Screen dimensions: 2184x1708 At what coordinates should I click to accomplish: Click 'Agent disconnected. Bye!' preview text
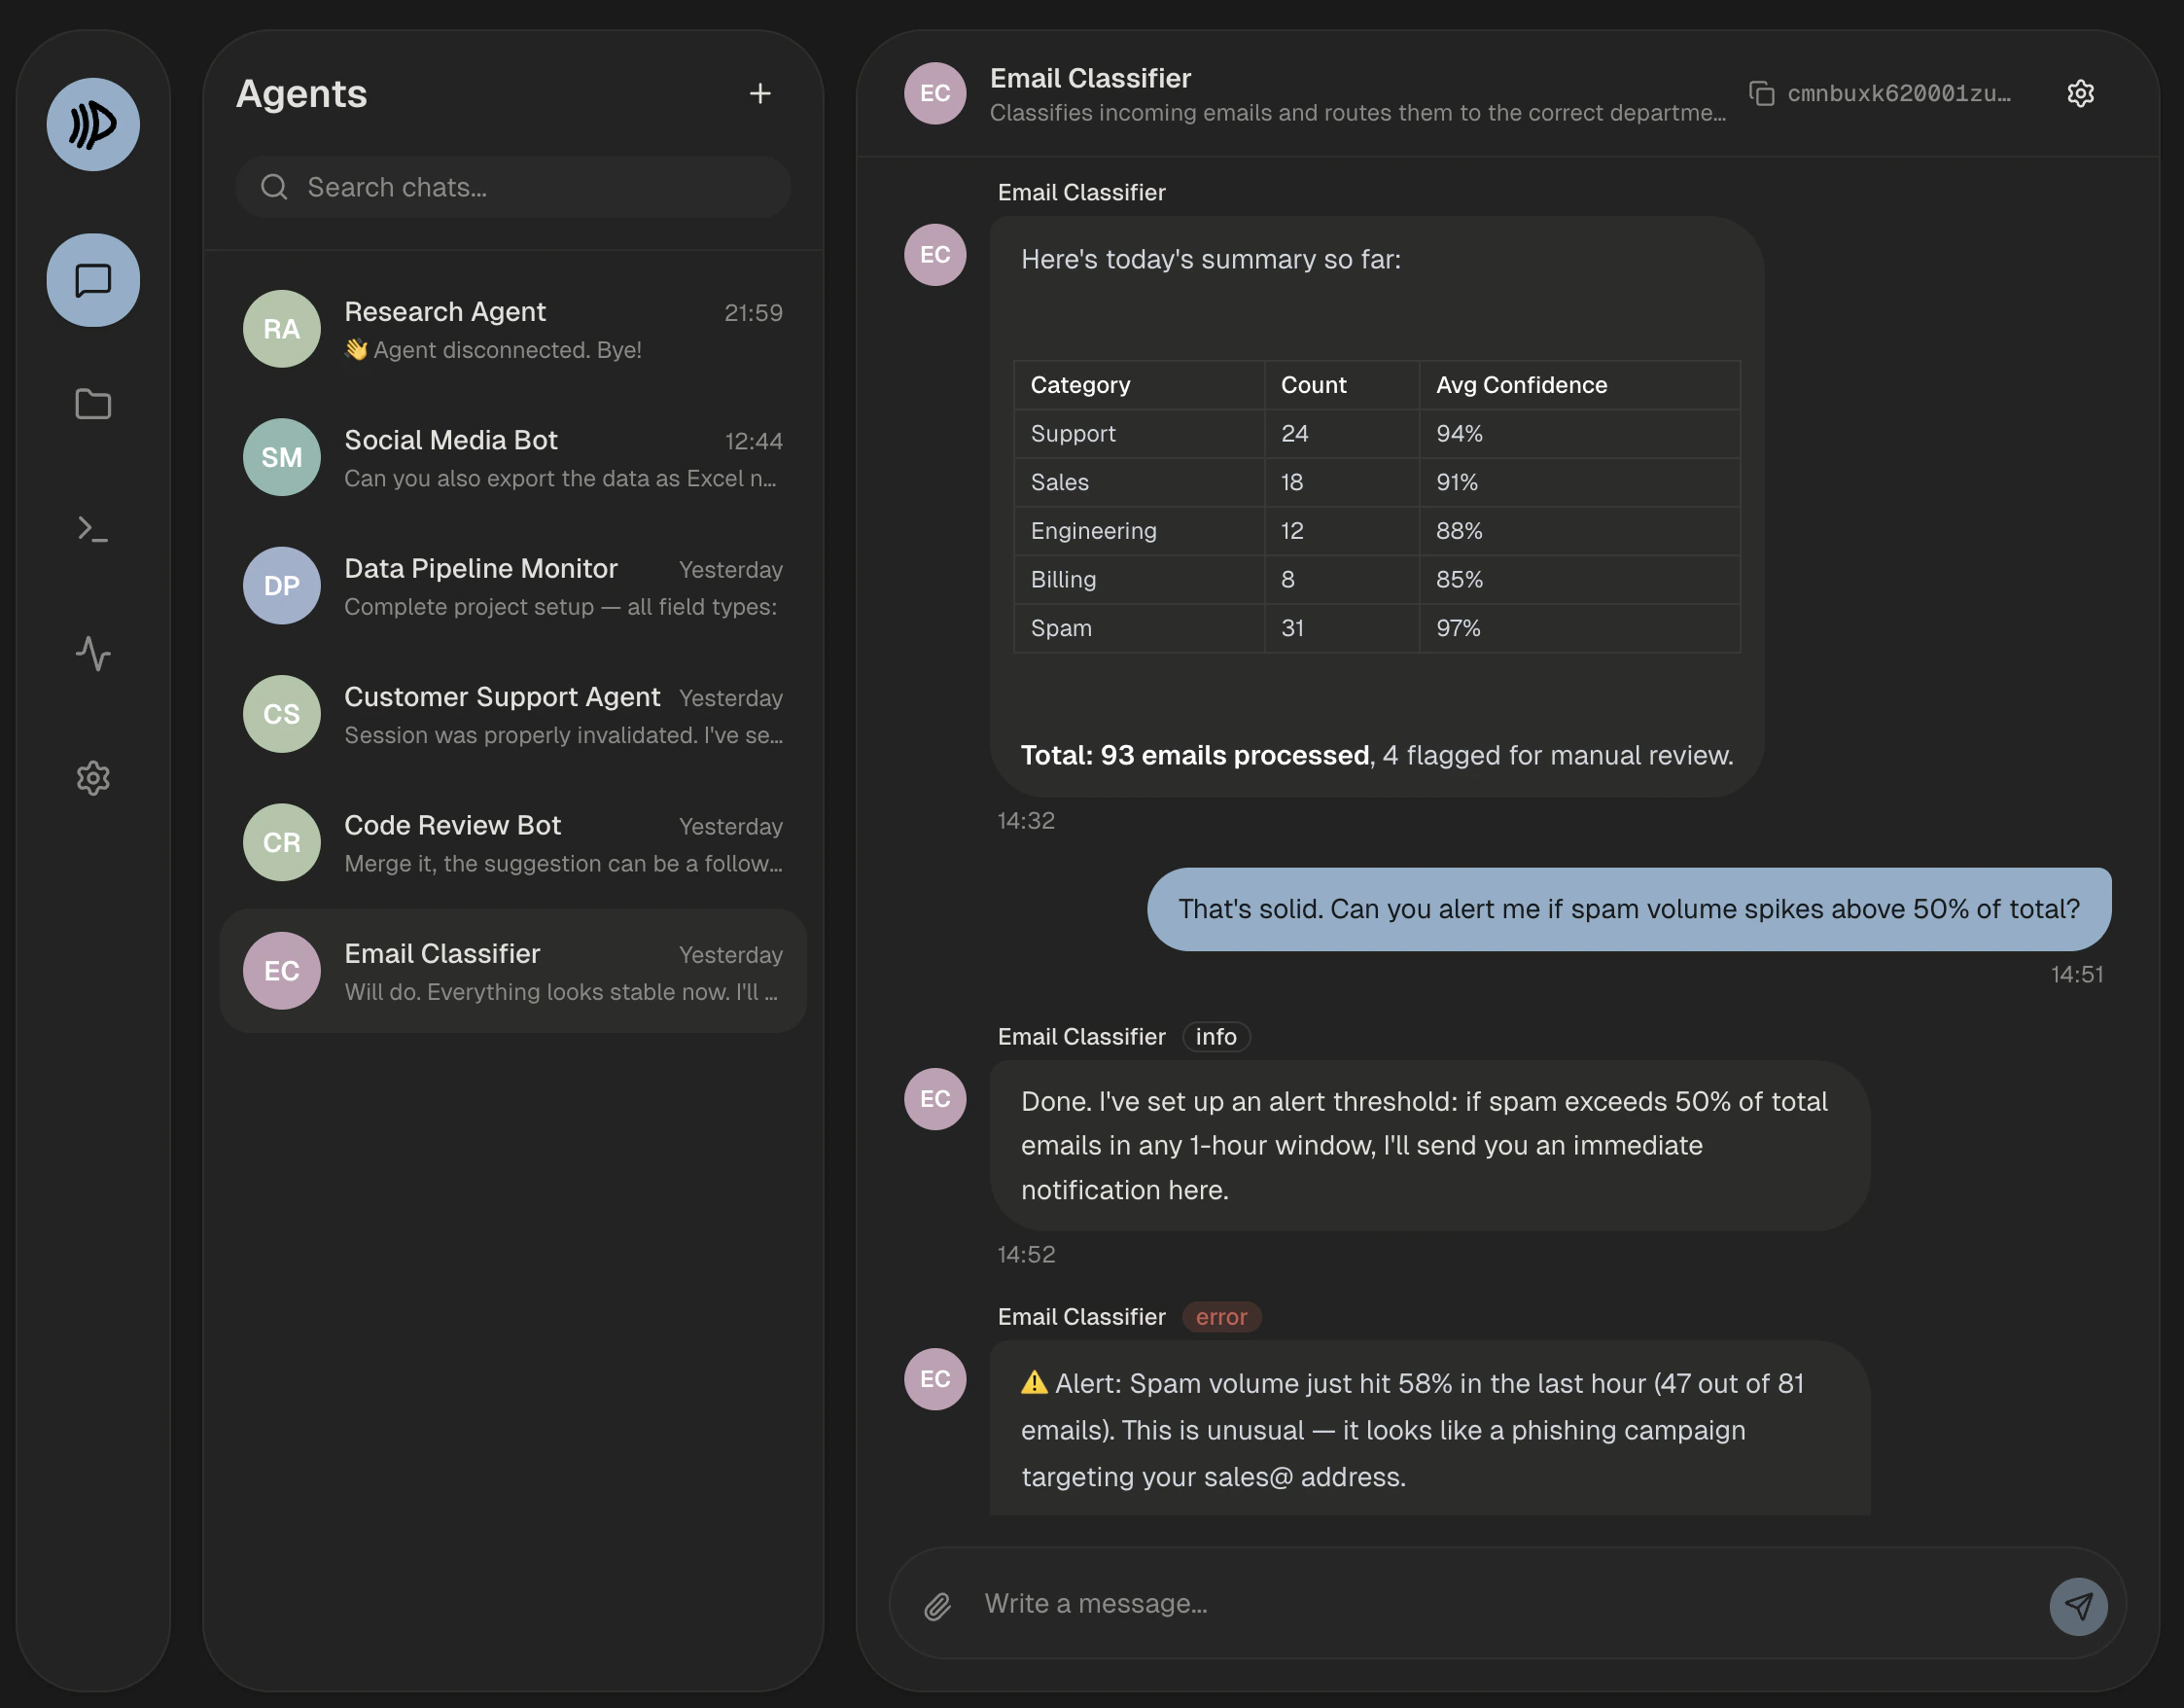point(492,350)
